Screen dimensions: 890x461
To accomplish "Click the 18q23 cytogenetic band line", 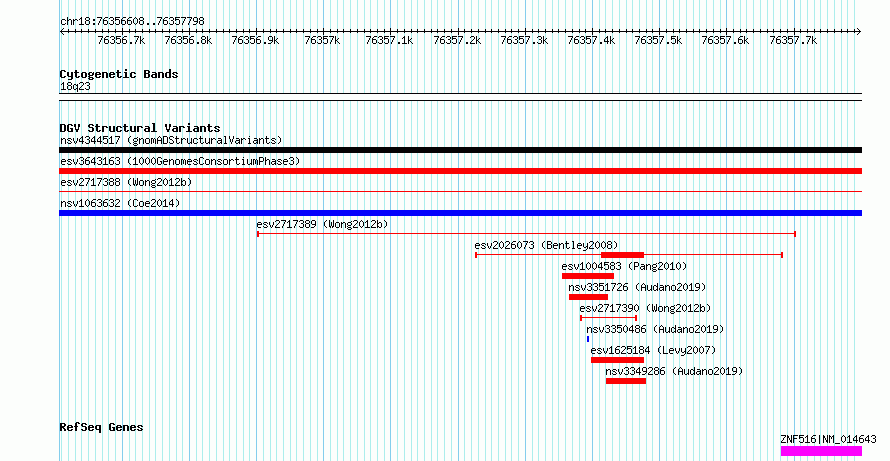I will tap(460, 97).
